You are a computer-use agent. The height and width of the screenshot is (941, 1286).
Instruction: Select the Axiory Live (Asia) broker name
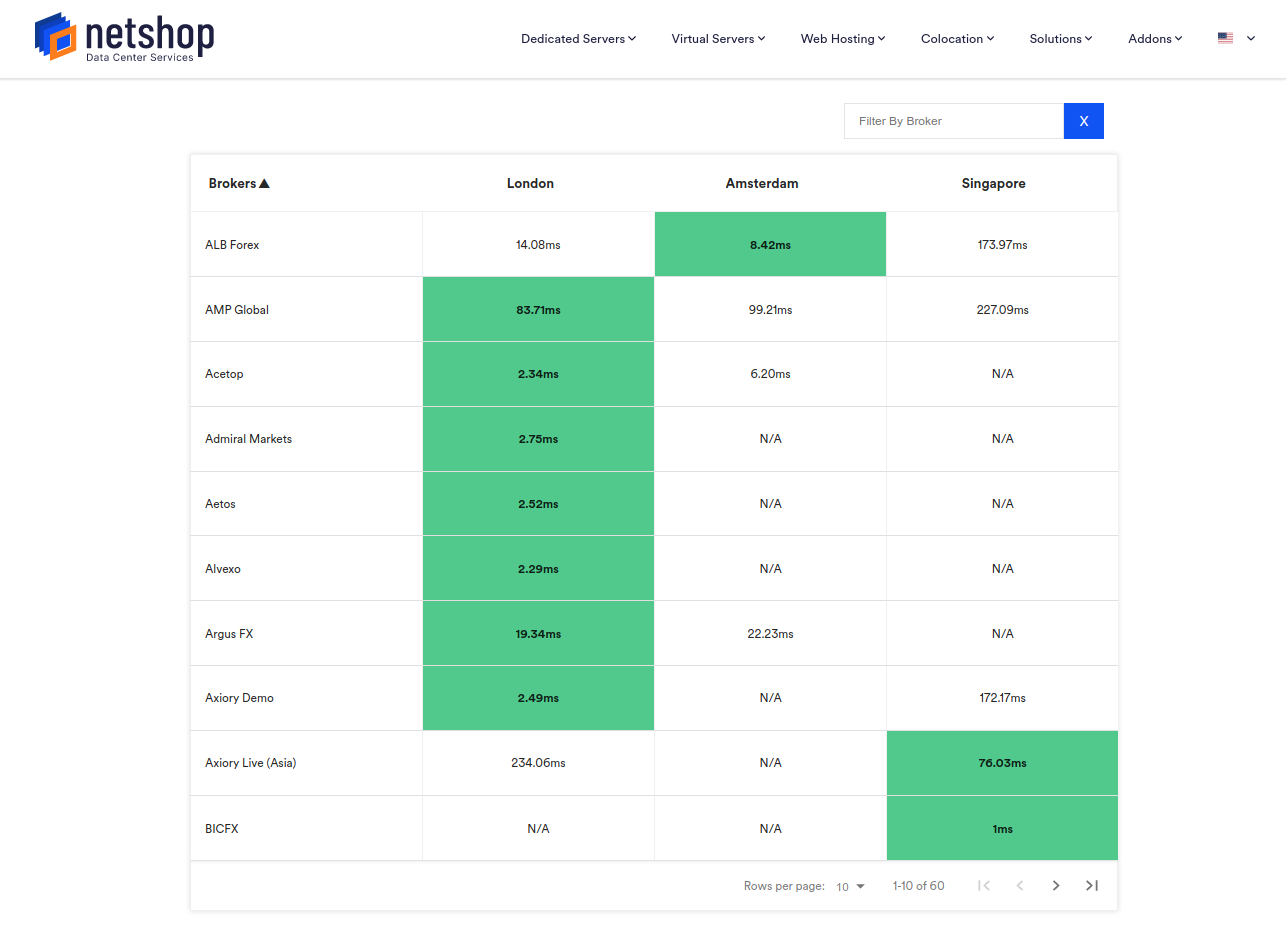251,763
